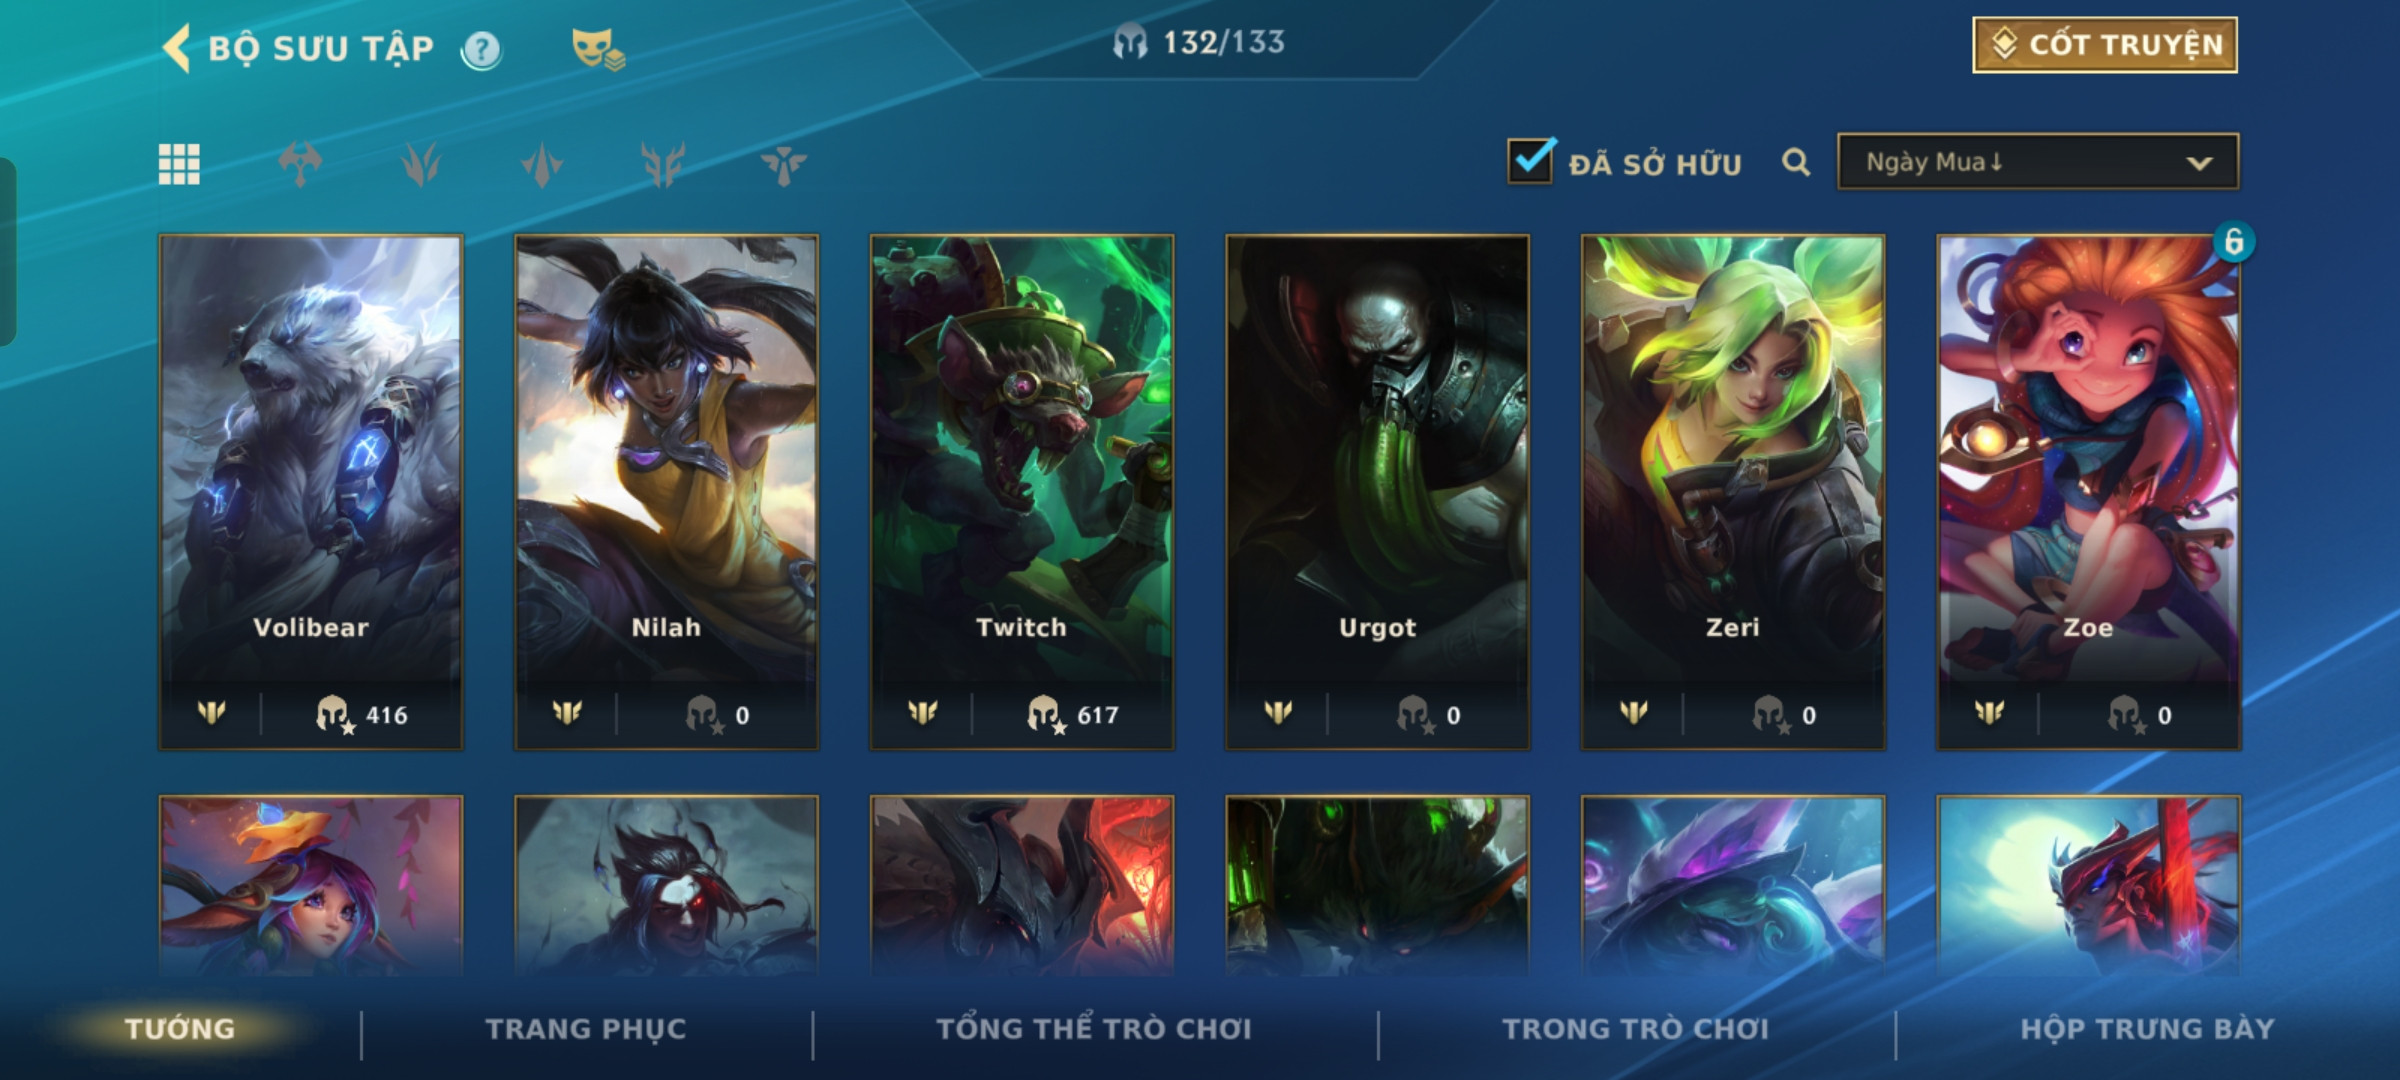
Task: Switch to the Trang Phục tab
Action: click(x=586, y=1029)
